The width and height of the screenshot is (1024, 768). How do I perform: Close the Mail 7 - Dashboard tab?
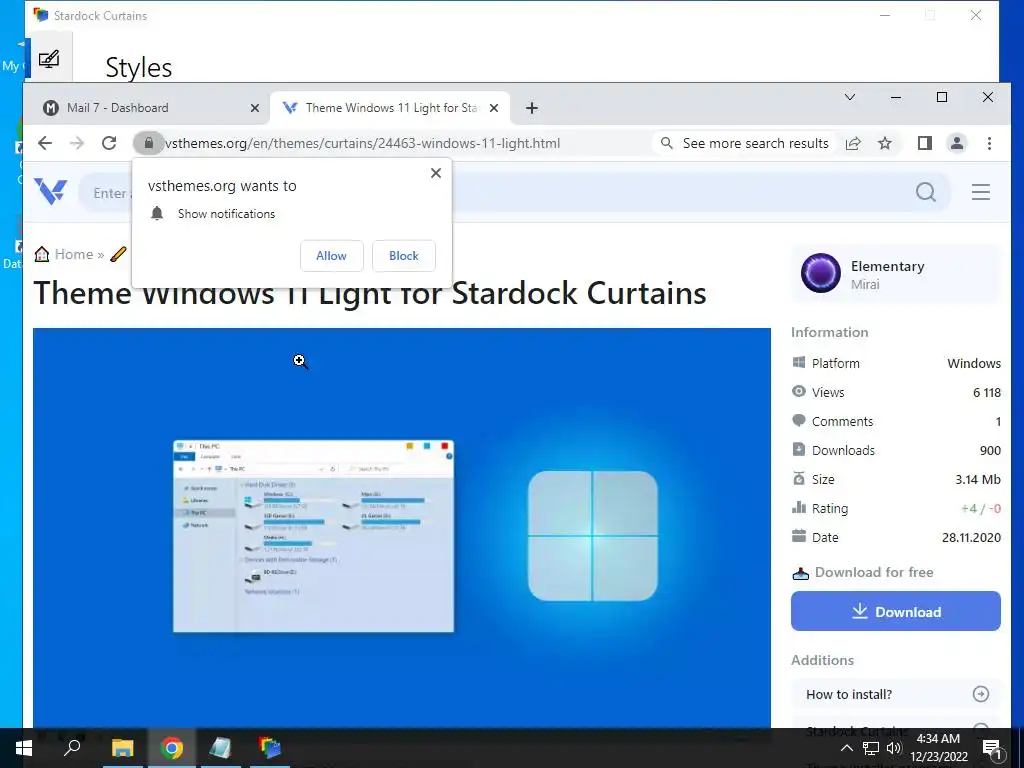click(x=255, y=108)
